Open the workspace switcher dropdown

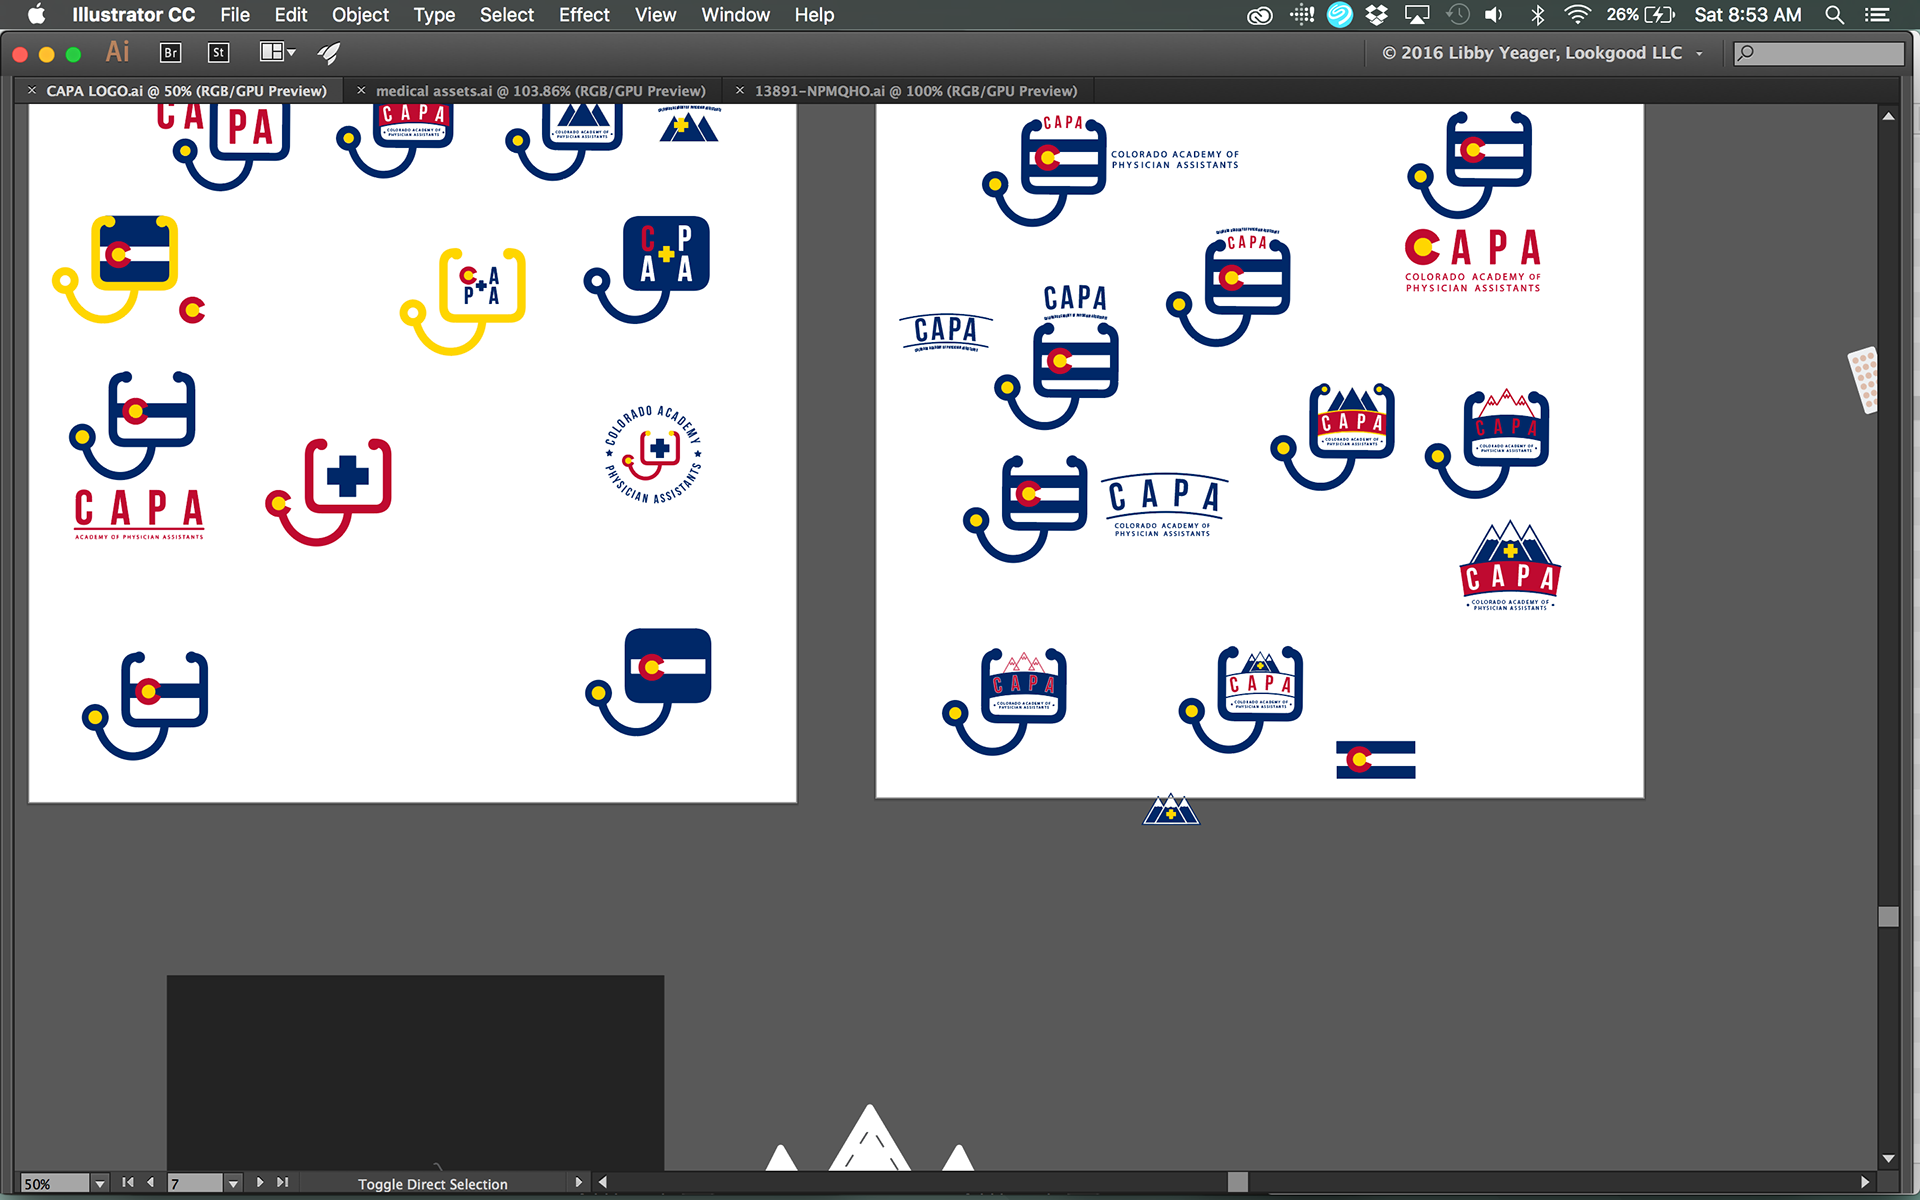(x=1699, y=53)
